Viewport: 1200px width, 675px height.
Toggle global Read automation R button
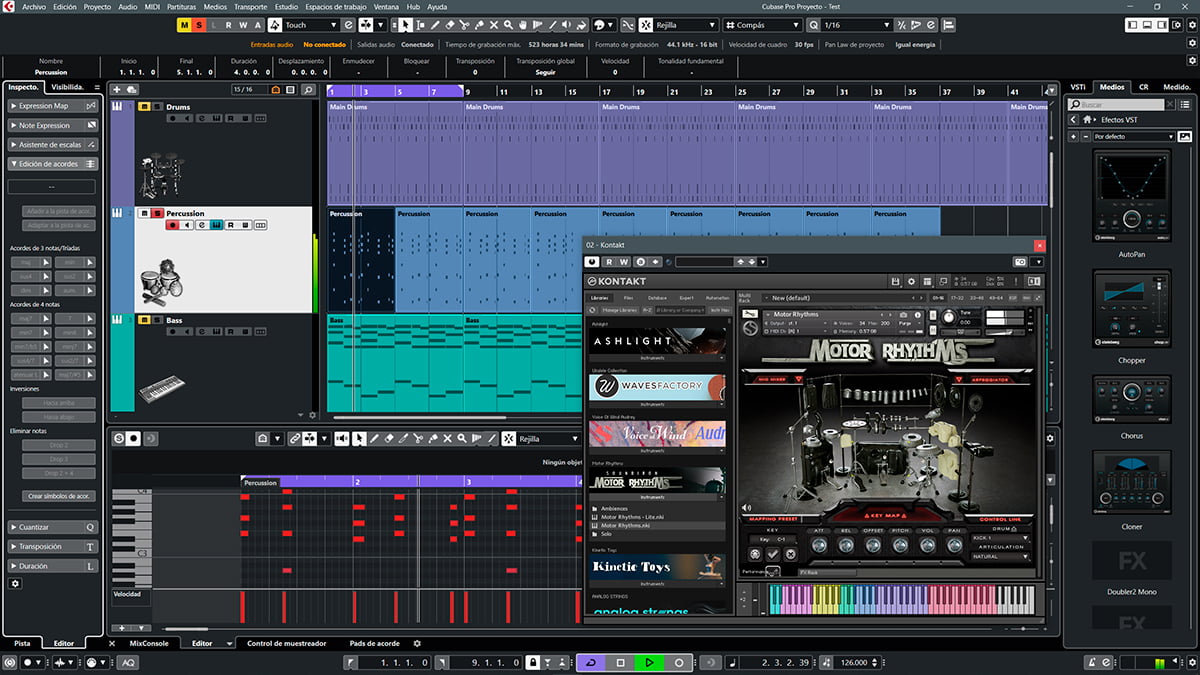[229, 25]
